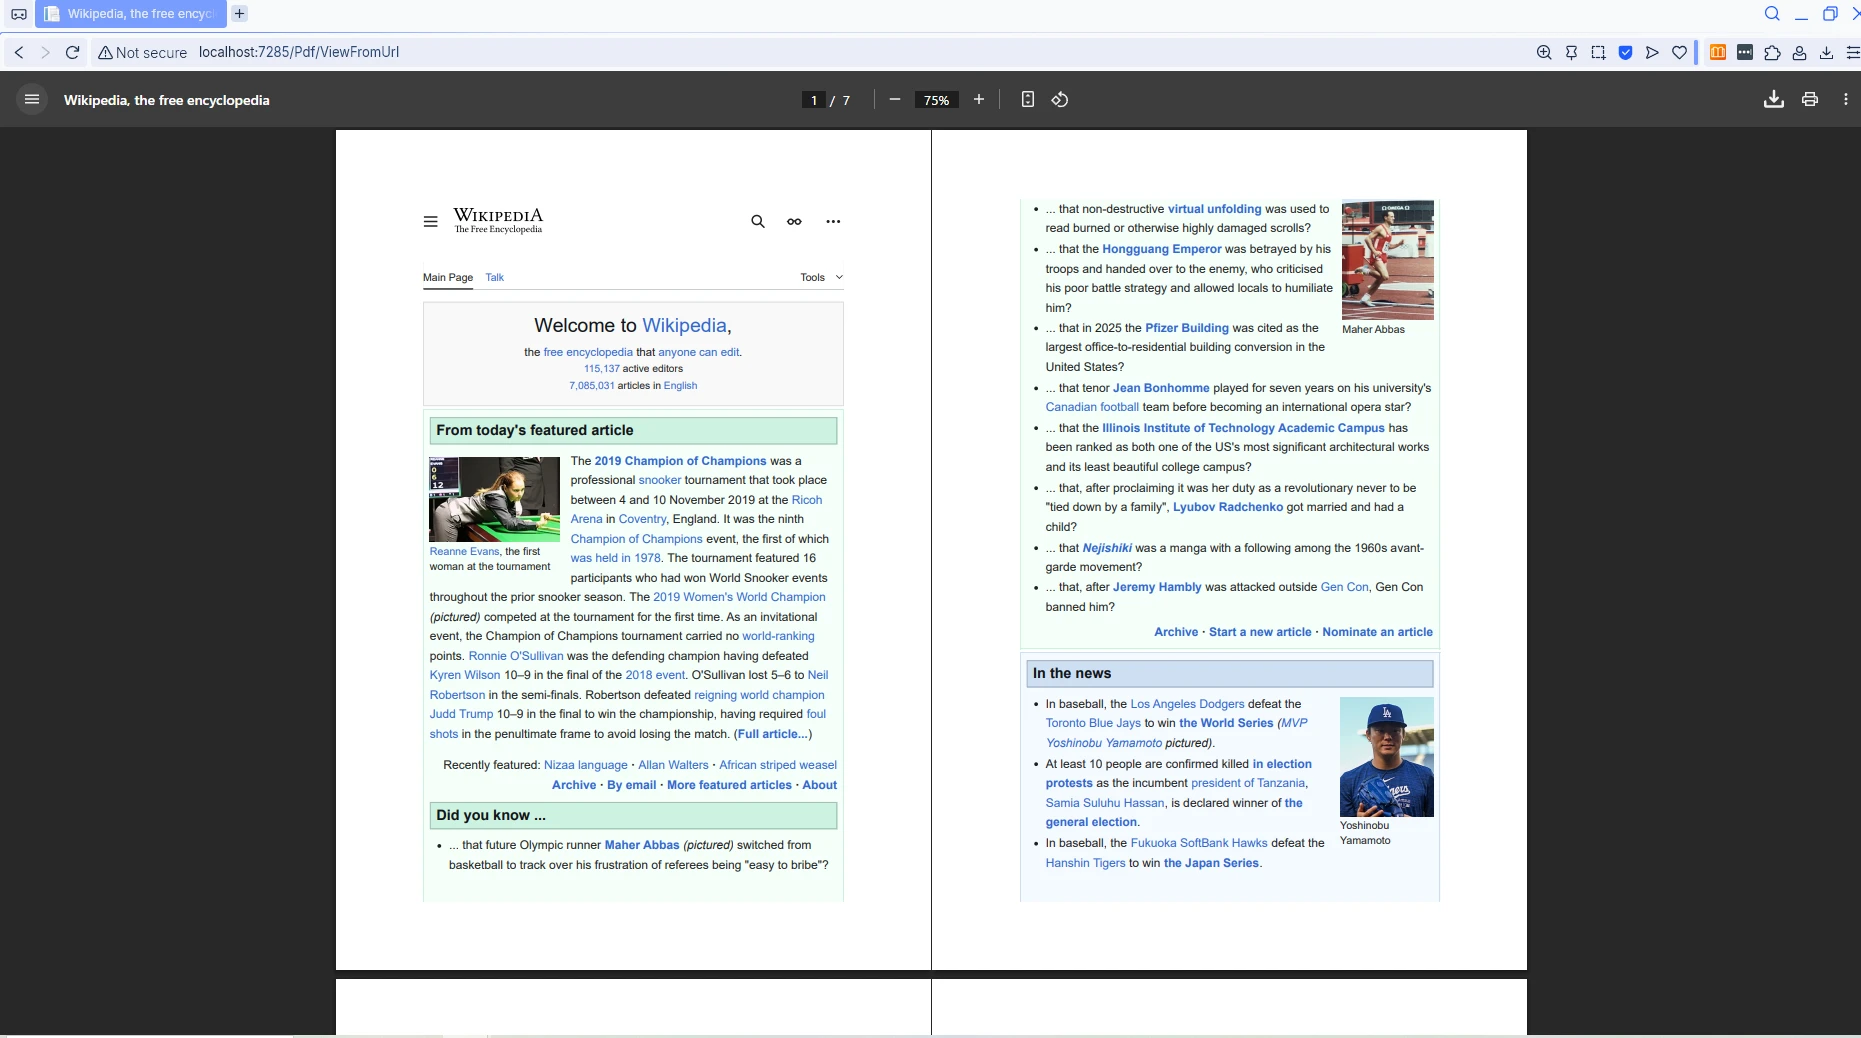This screenshot has width=1861, height=1038.
Task: Save page with the heart icon
Action: (1680, 52)
